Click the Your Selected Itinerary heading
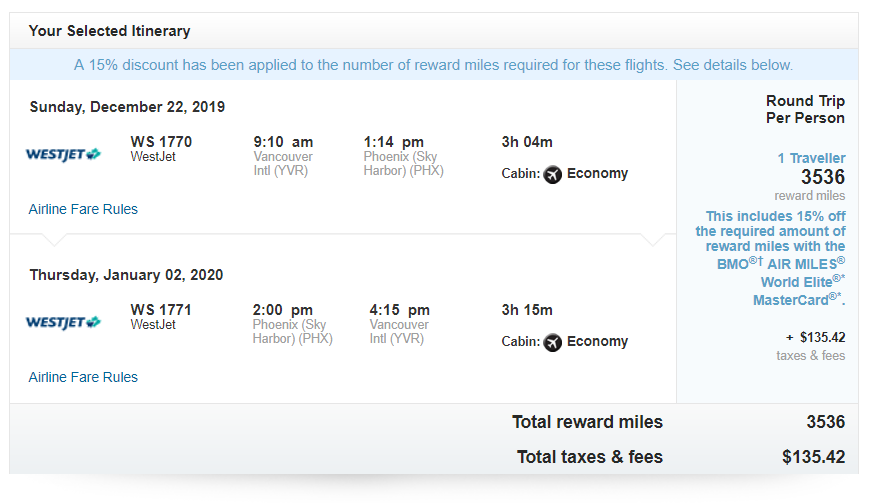The height and width of the screenshot is (503, 870). (x=109, y=31)
